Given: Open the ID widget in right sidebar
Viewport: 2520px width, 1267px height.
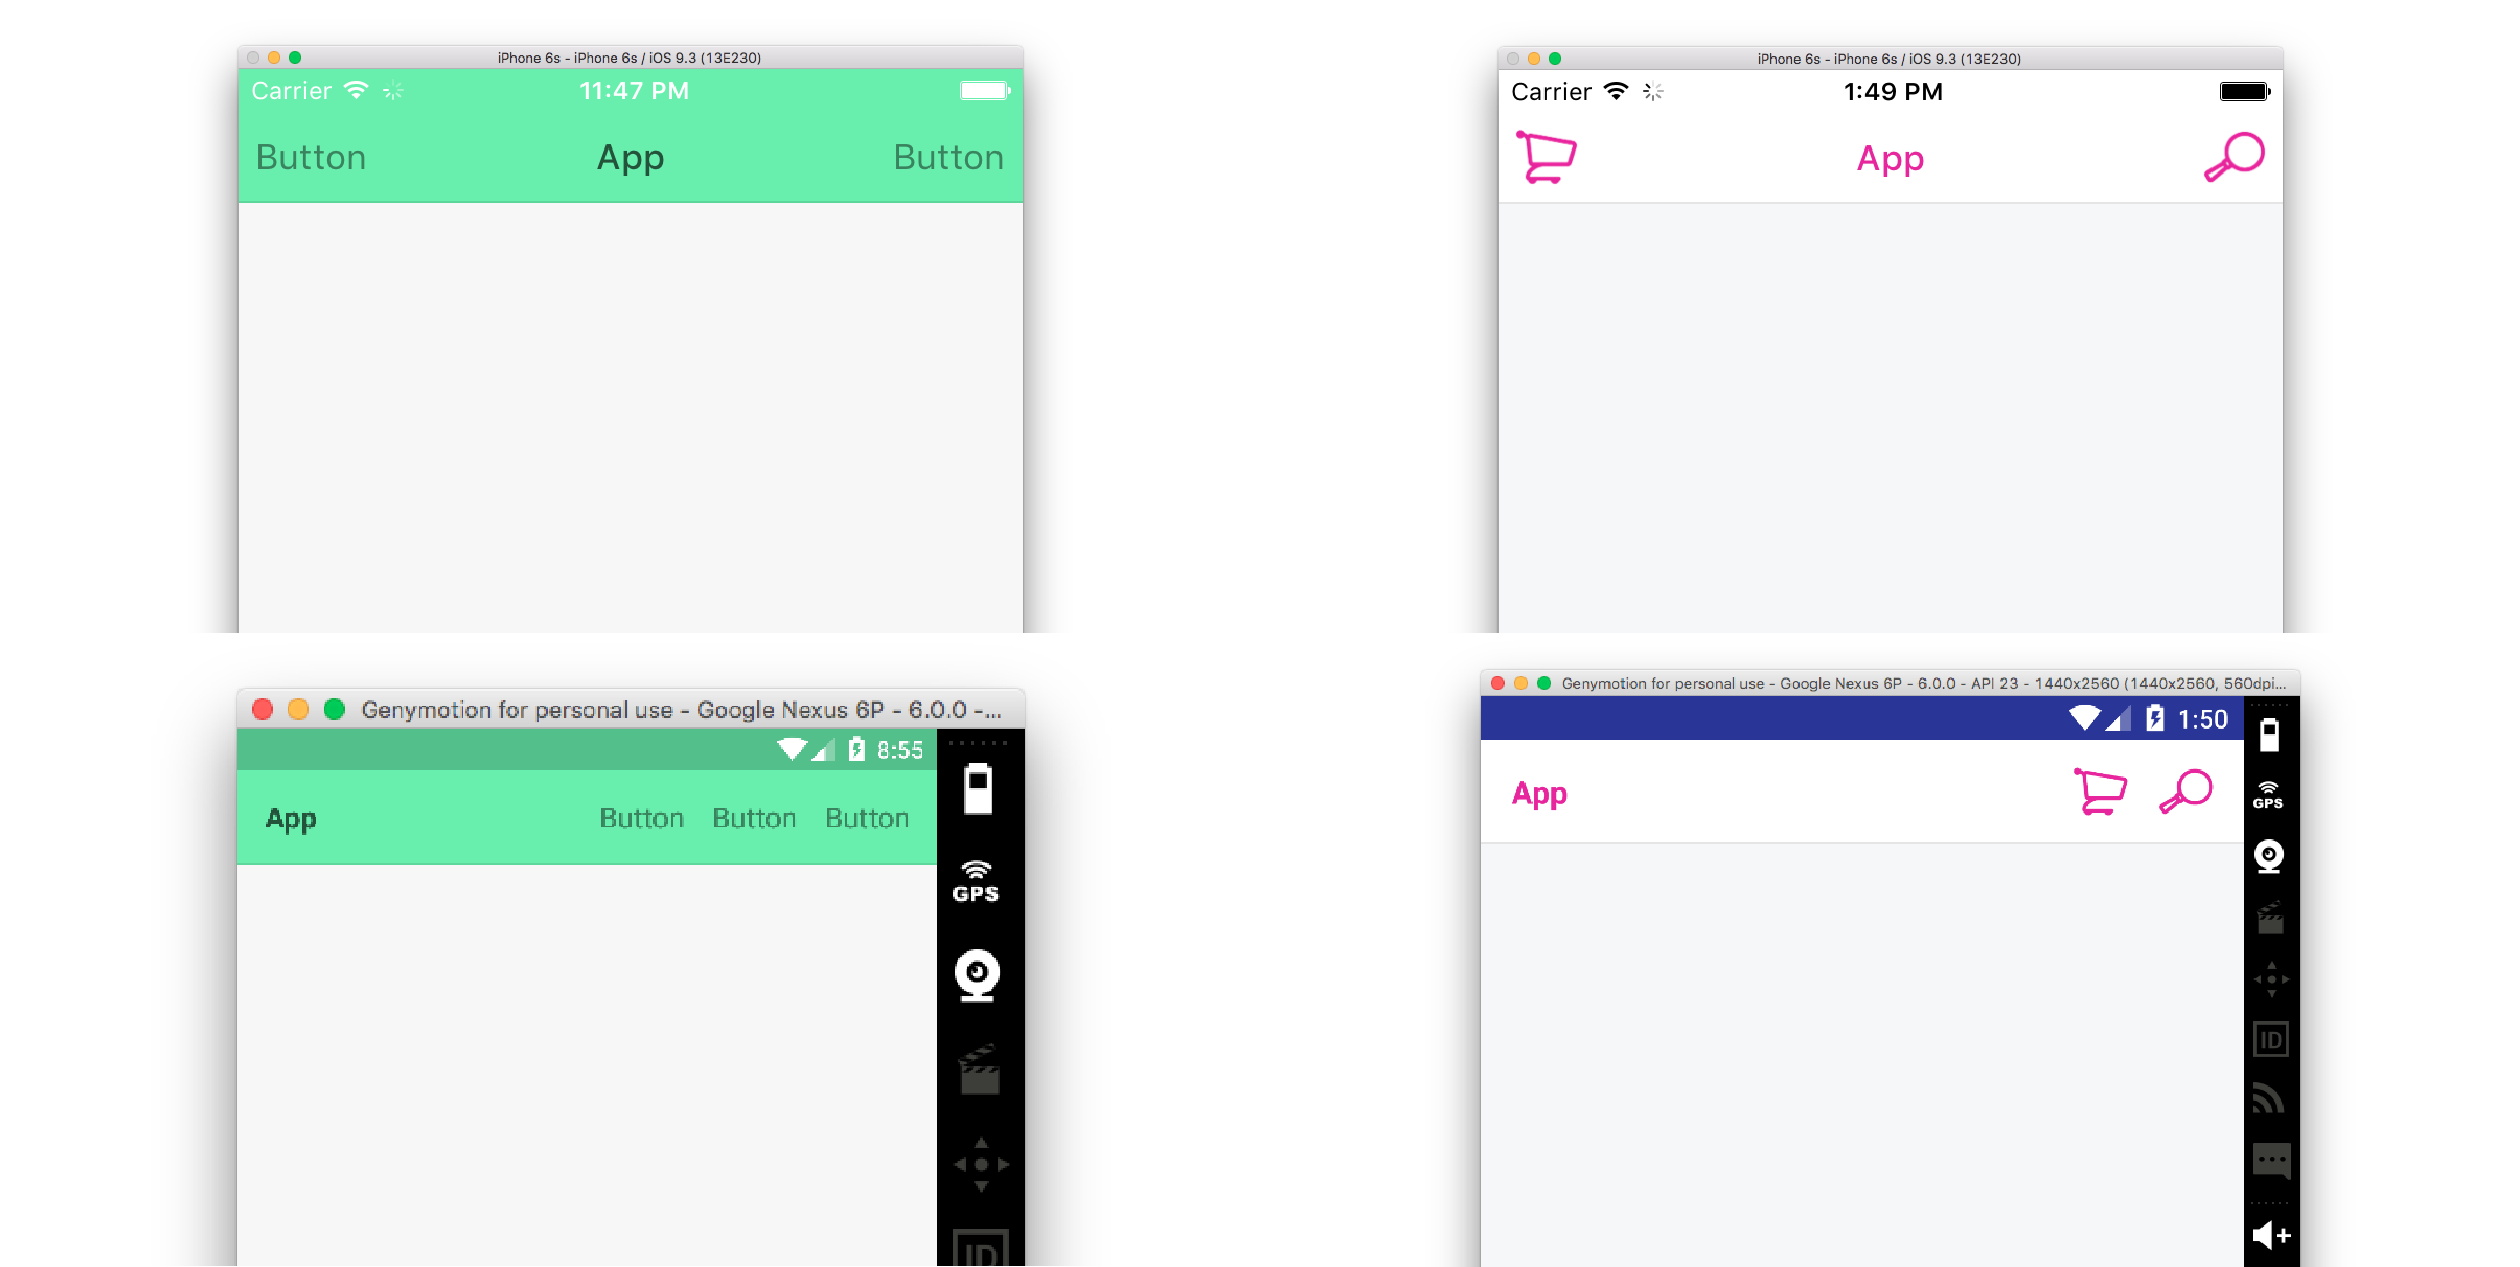Looking at the screenshot, I should tap(2271, 1040).
